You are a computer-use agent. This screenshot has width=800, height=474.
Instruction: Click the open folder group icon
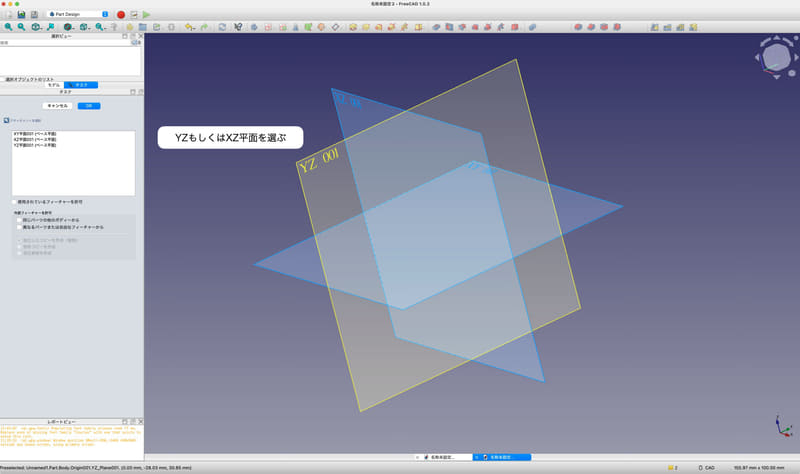coord(143,27)
